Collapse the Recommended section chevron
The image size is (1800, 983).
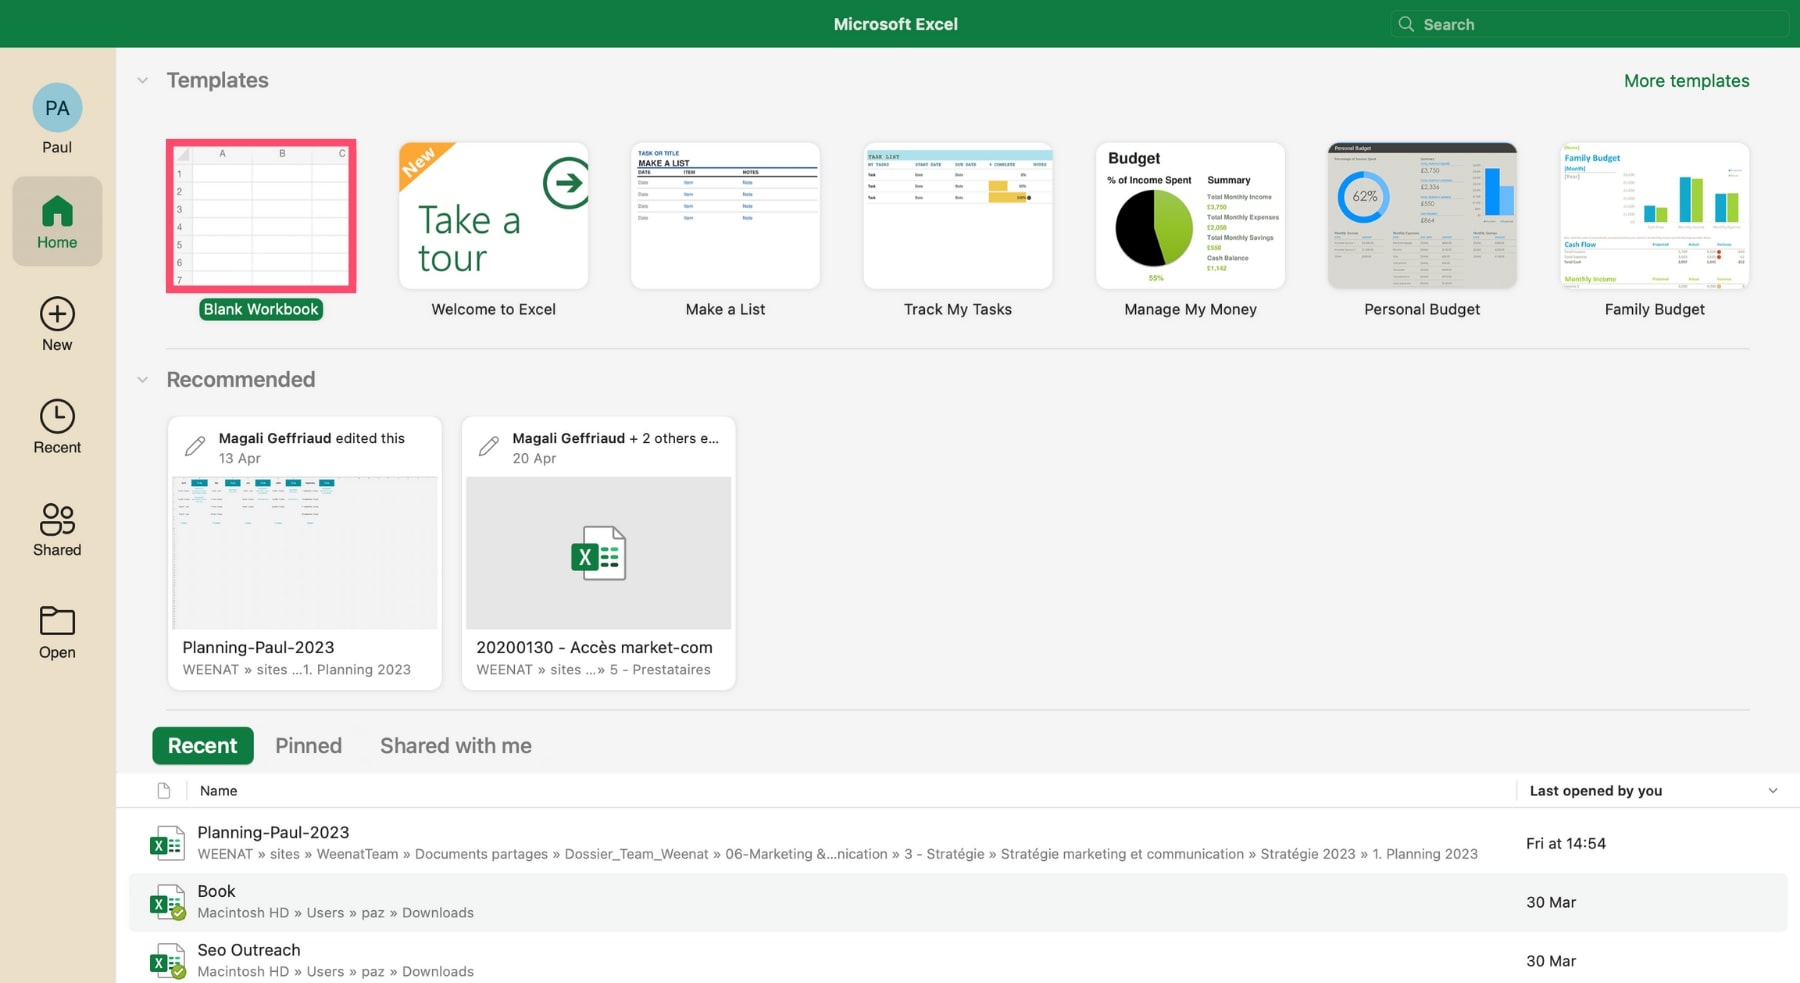143,380
